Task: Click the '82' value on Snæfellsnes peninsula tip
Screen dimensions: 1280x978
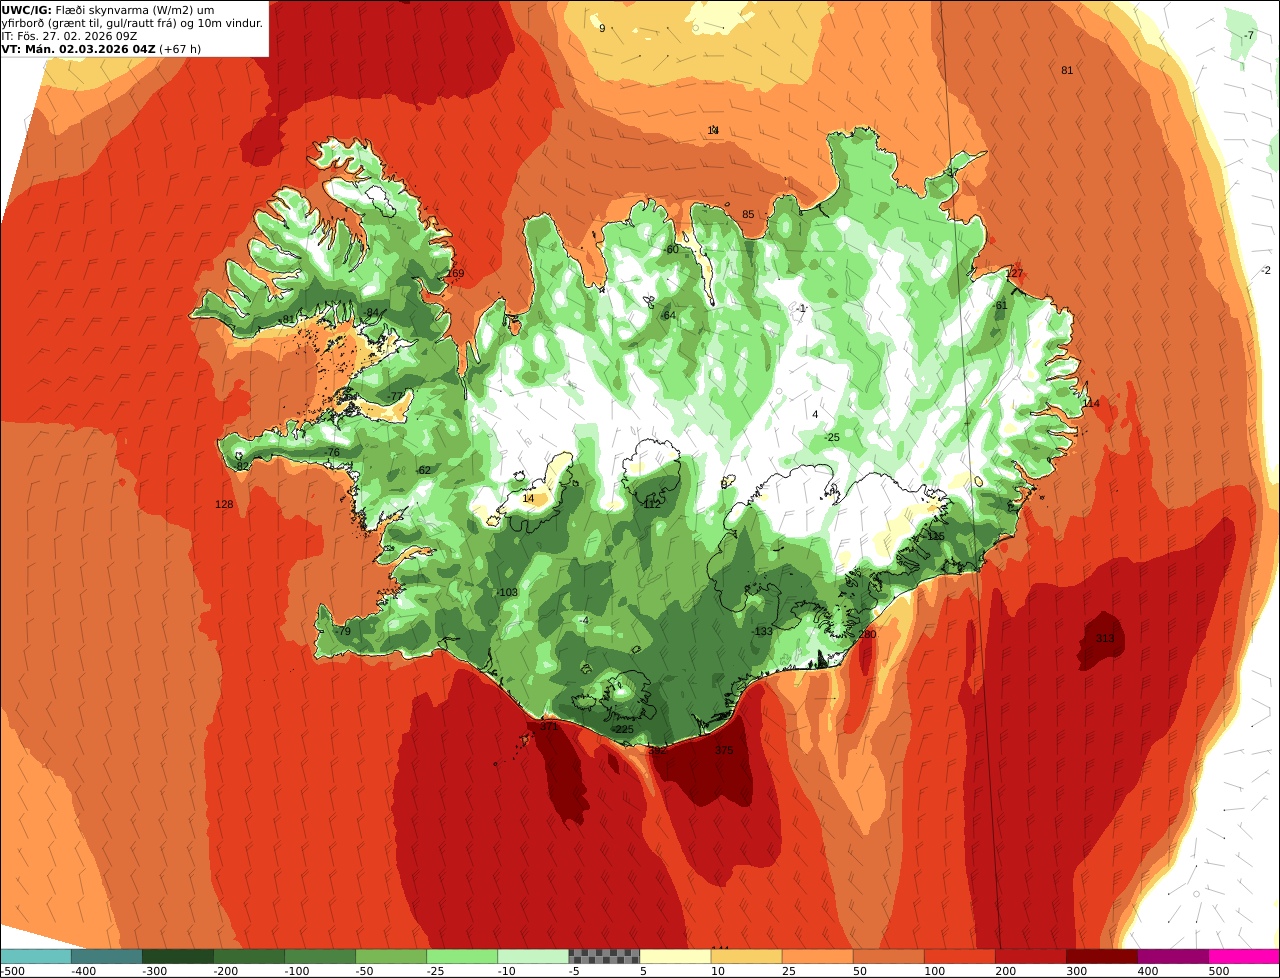Action: (242, 465)
